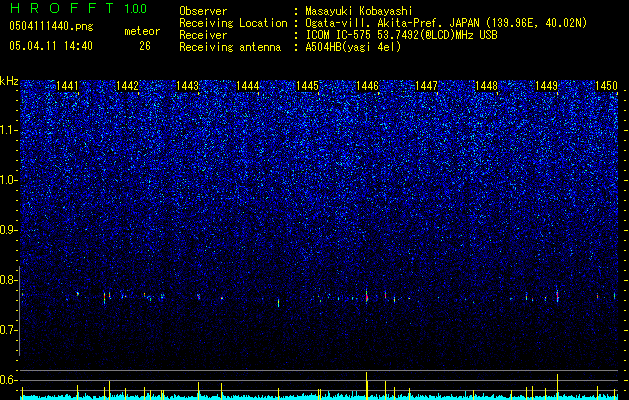
Task: Click the Receiving antenna label
Action: 230,47
